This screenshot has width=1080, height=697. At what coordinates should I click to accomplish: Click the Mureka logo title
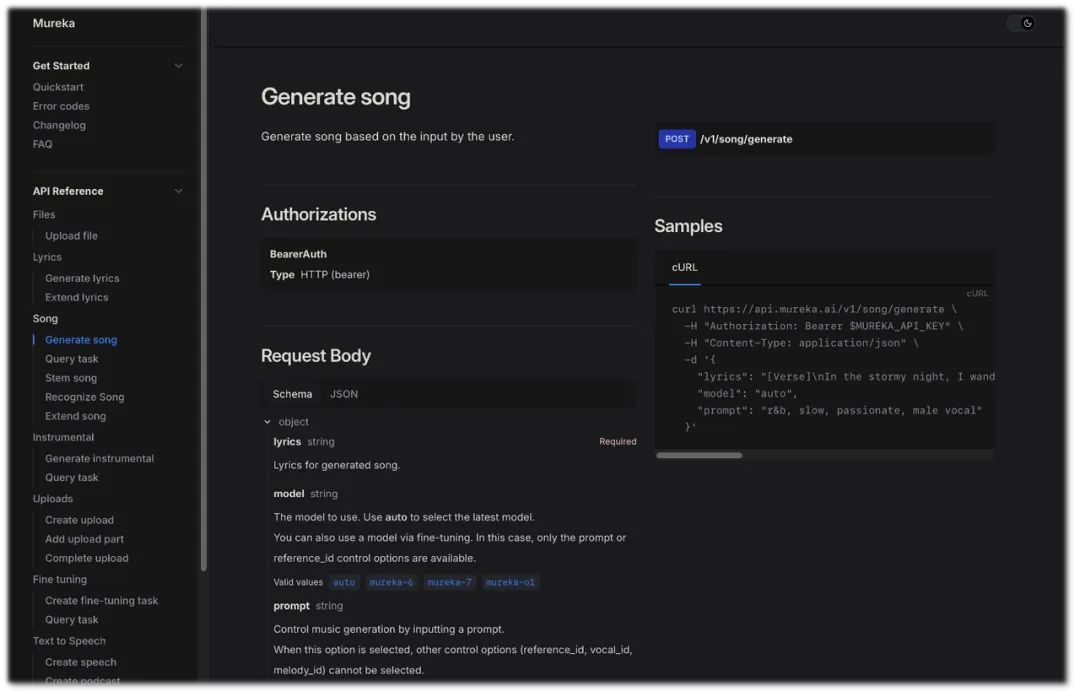tap(54, 23)
